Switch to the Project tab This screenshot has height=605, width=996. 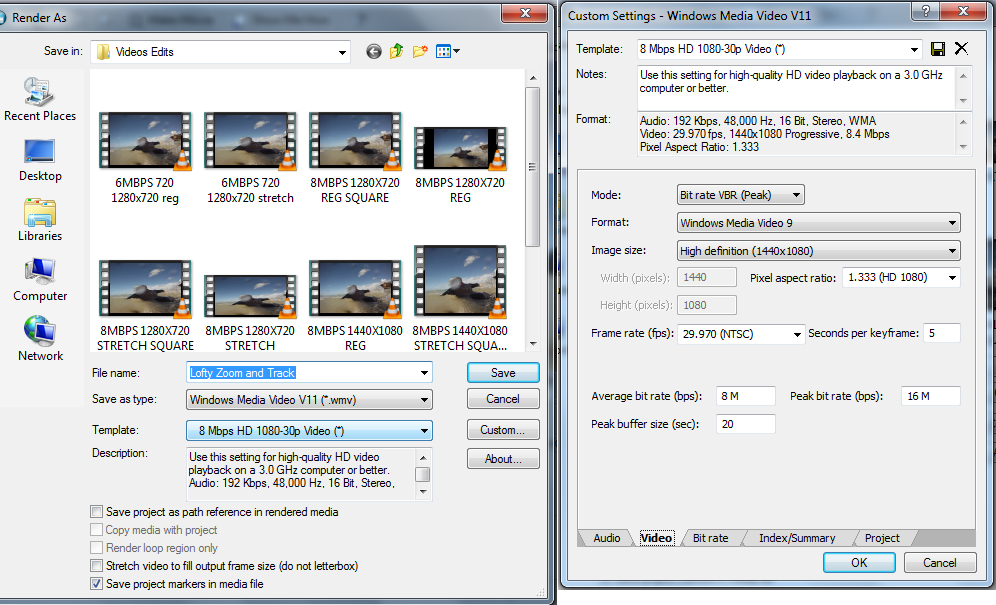882,538
